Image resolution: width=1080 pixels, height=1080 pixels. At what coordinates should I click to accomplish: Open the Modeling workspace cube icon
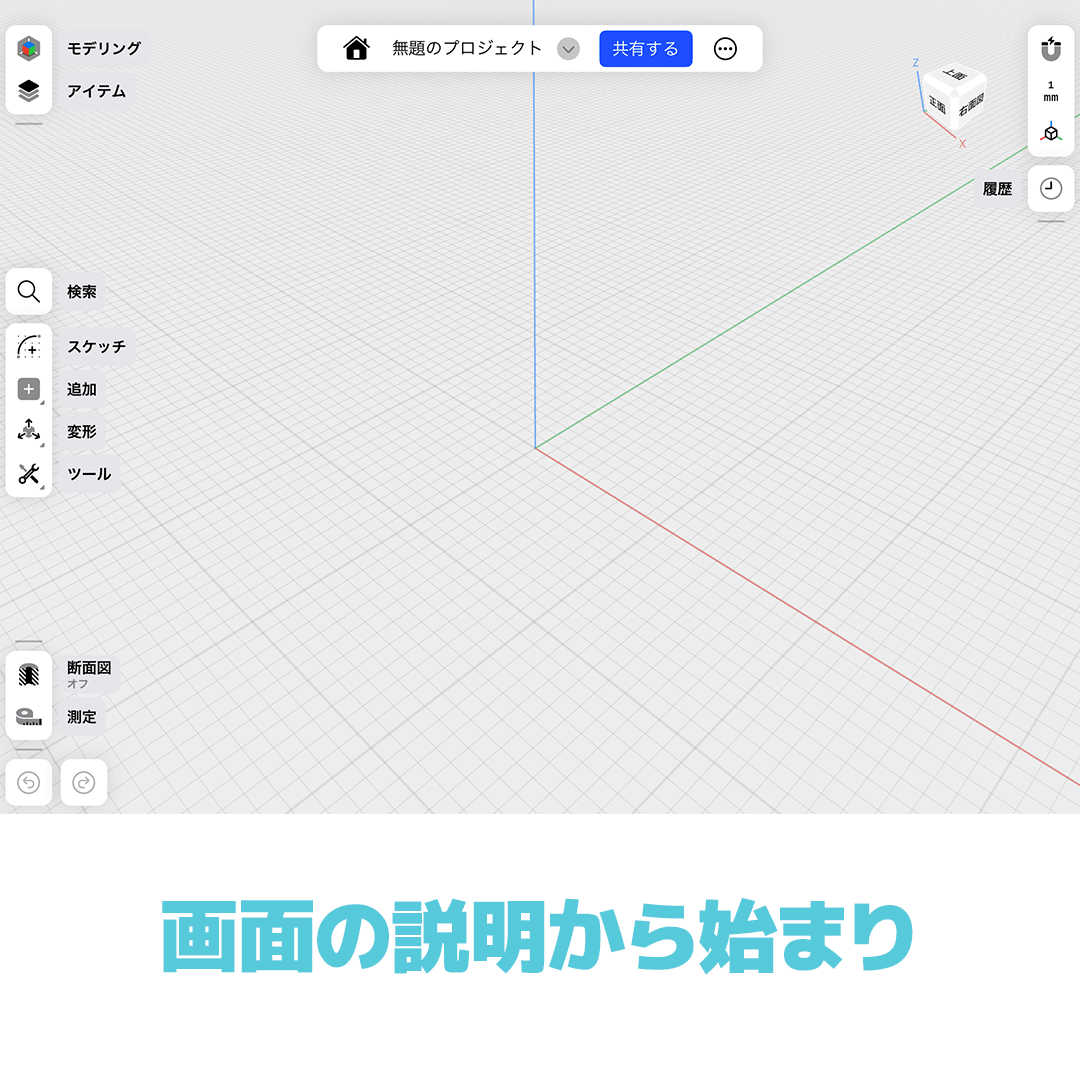coord(28,48)
